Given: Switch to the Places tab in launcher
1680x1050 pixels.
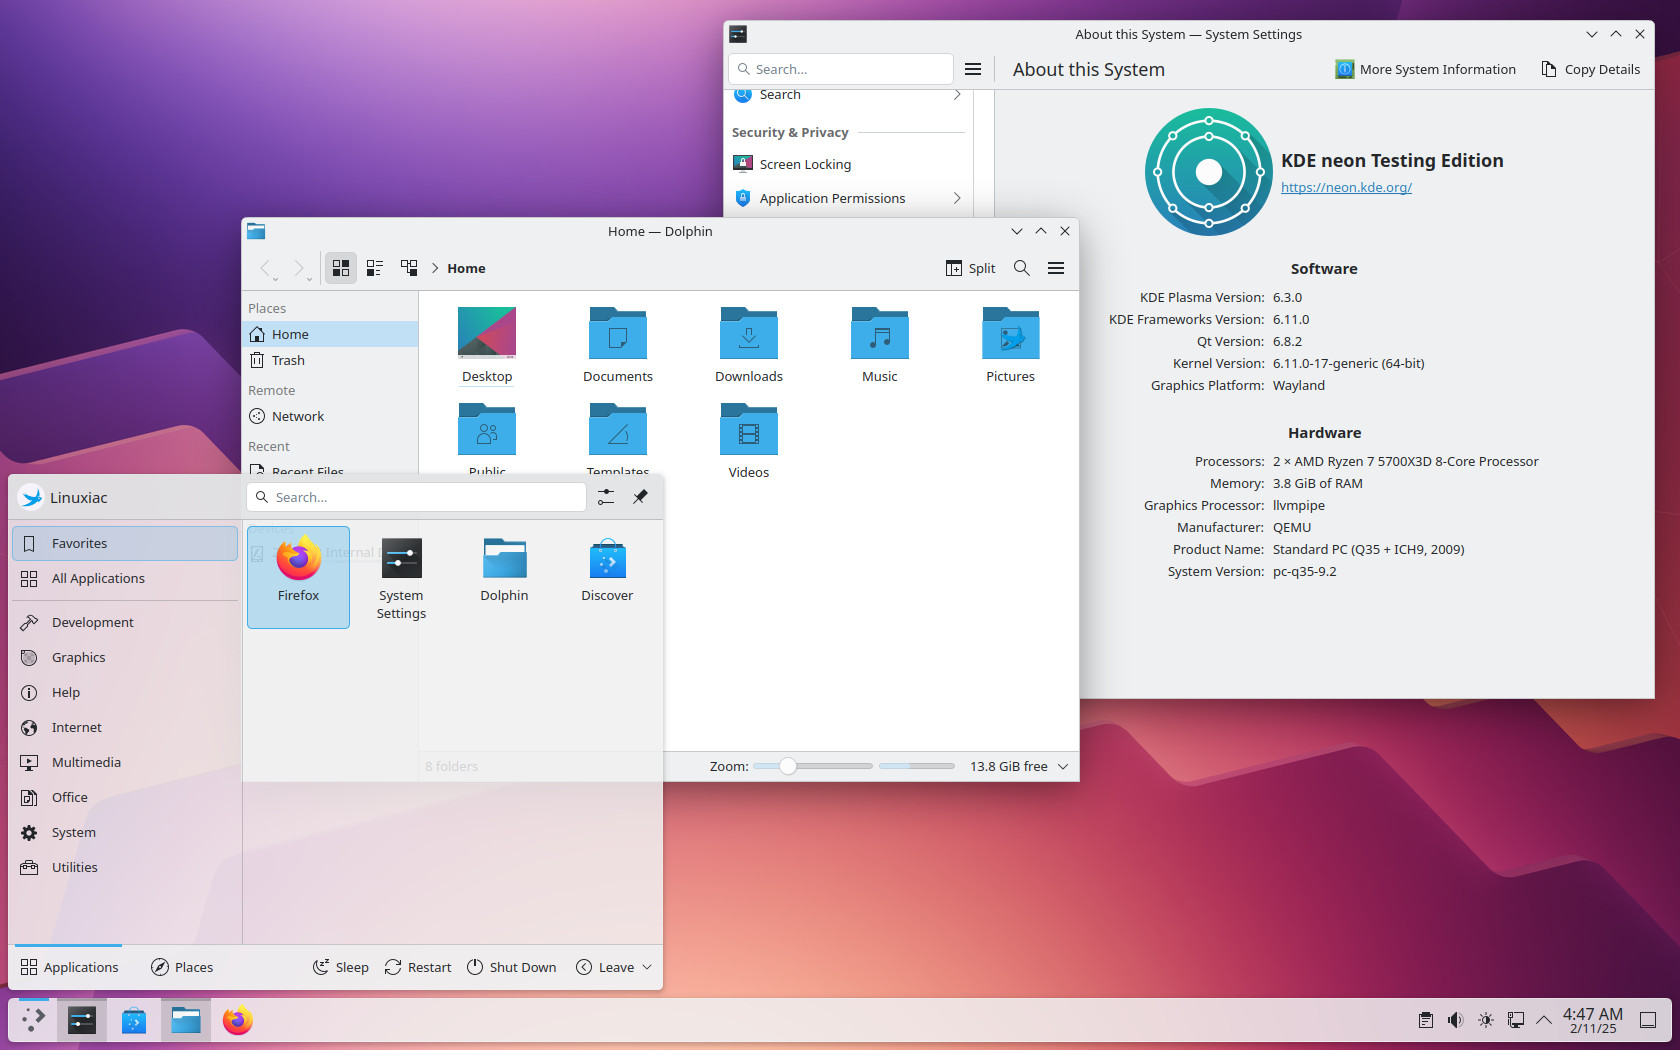Looking at the screenshot, I should (x=182, y=967).
